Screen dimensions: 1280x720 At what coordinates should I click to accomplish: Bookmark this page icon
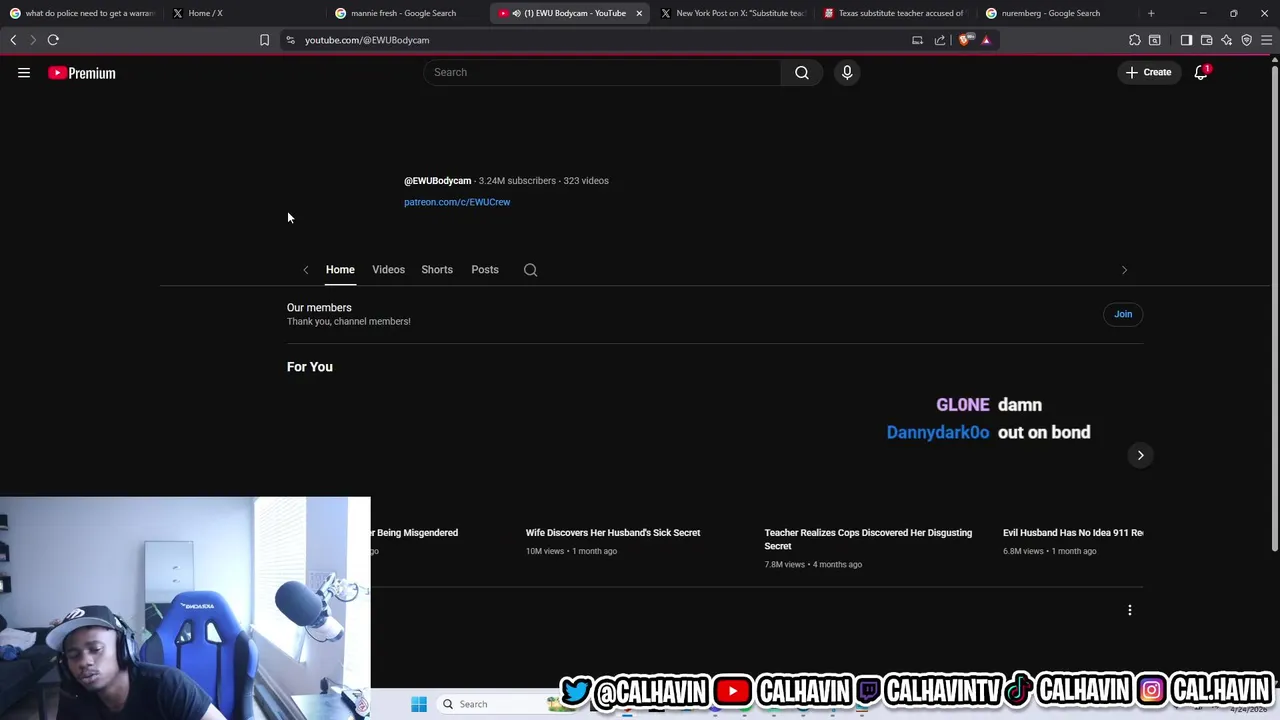pyautogui.click(x=264, y=40)
